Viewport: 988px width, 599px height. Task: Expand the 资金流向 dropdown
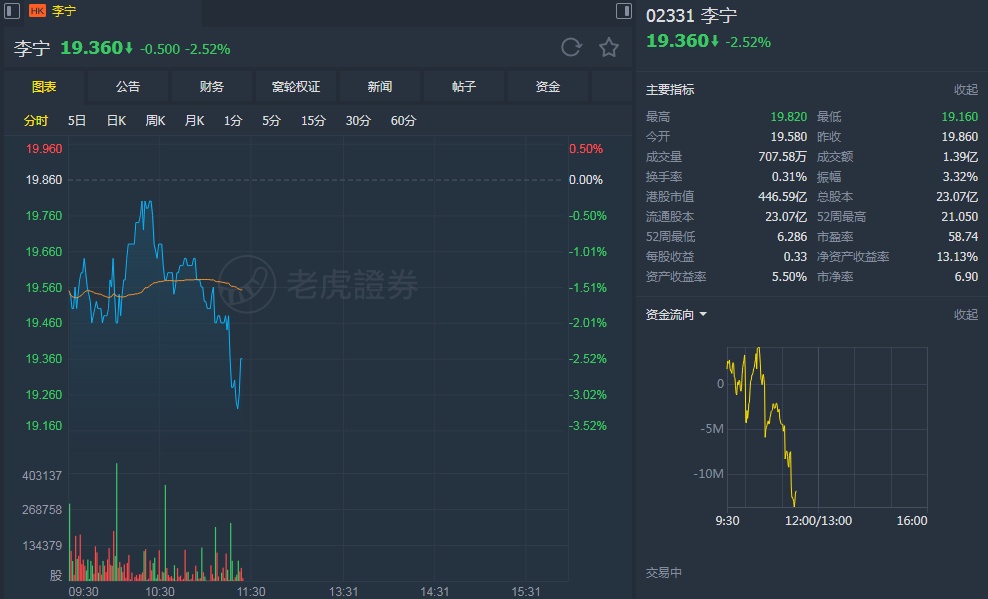pos(703,314)
